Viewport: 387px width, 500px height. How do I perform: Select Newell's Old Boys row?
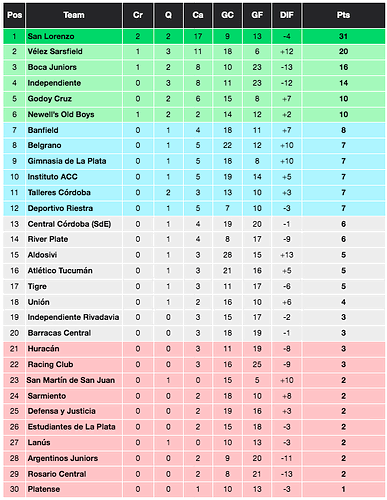tap(194, 114)
